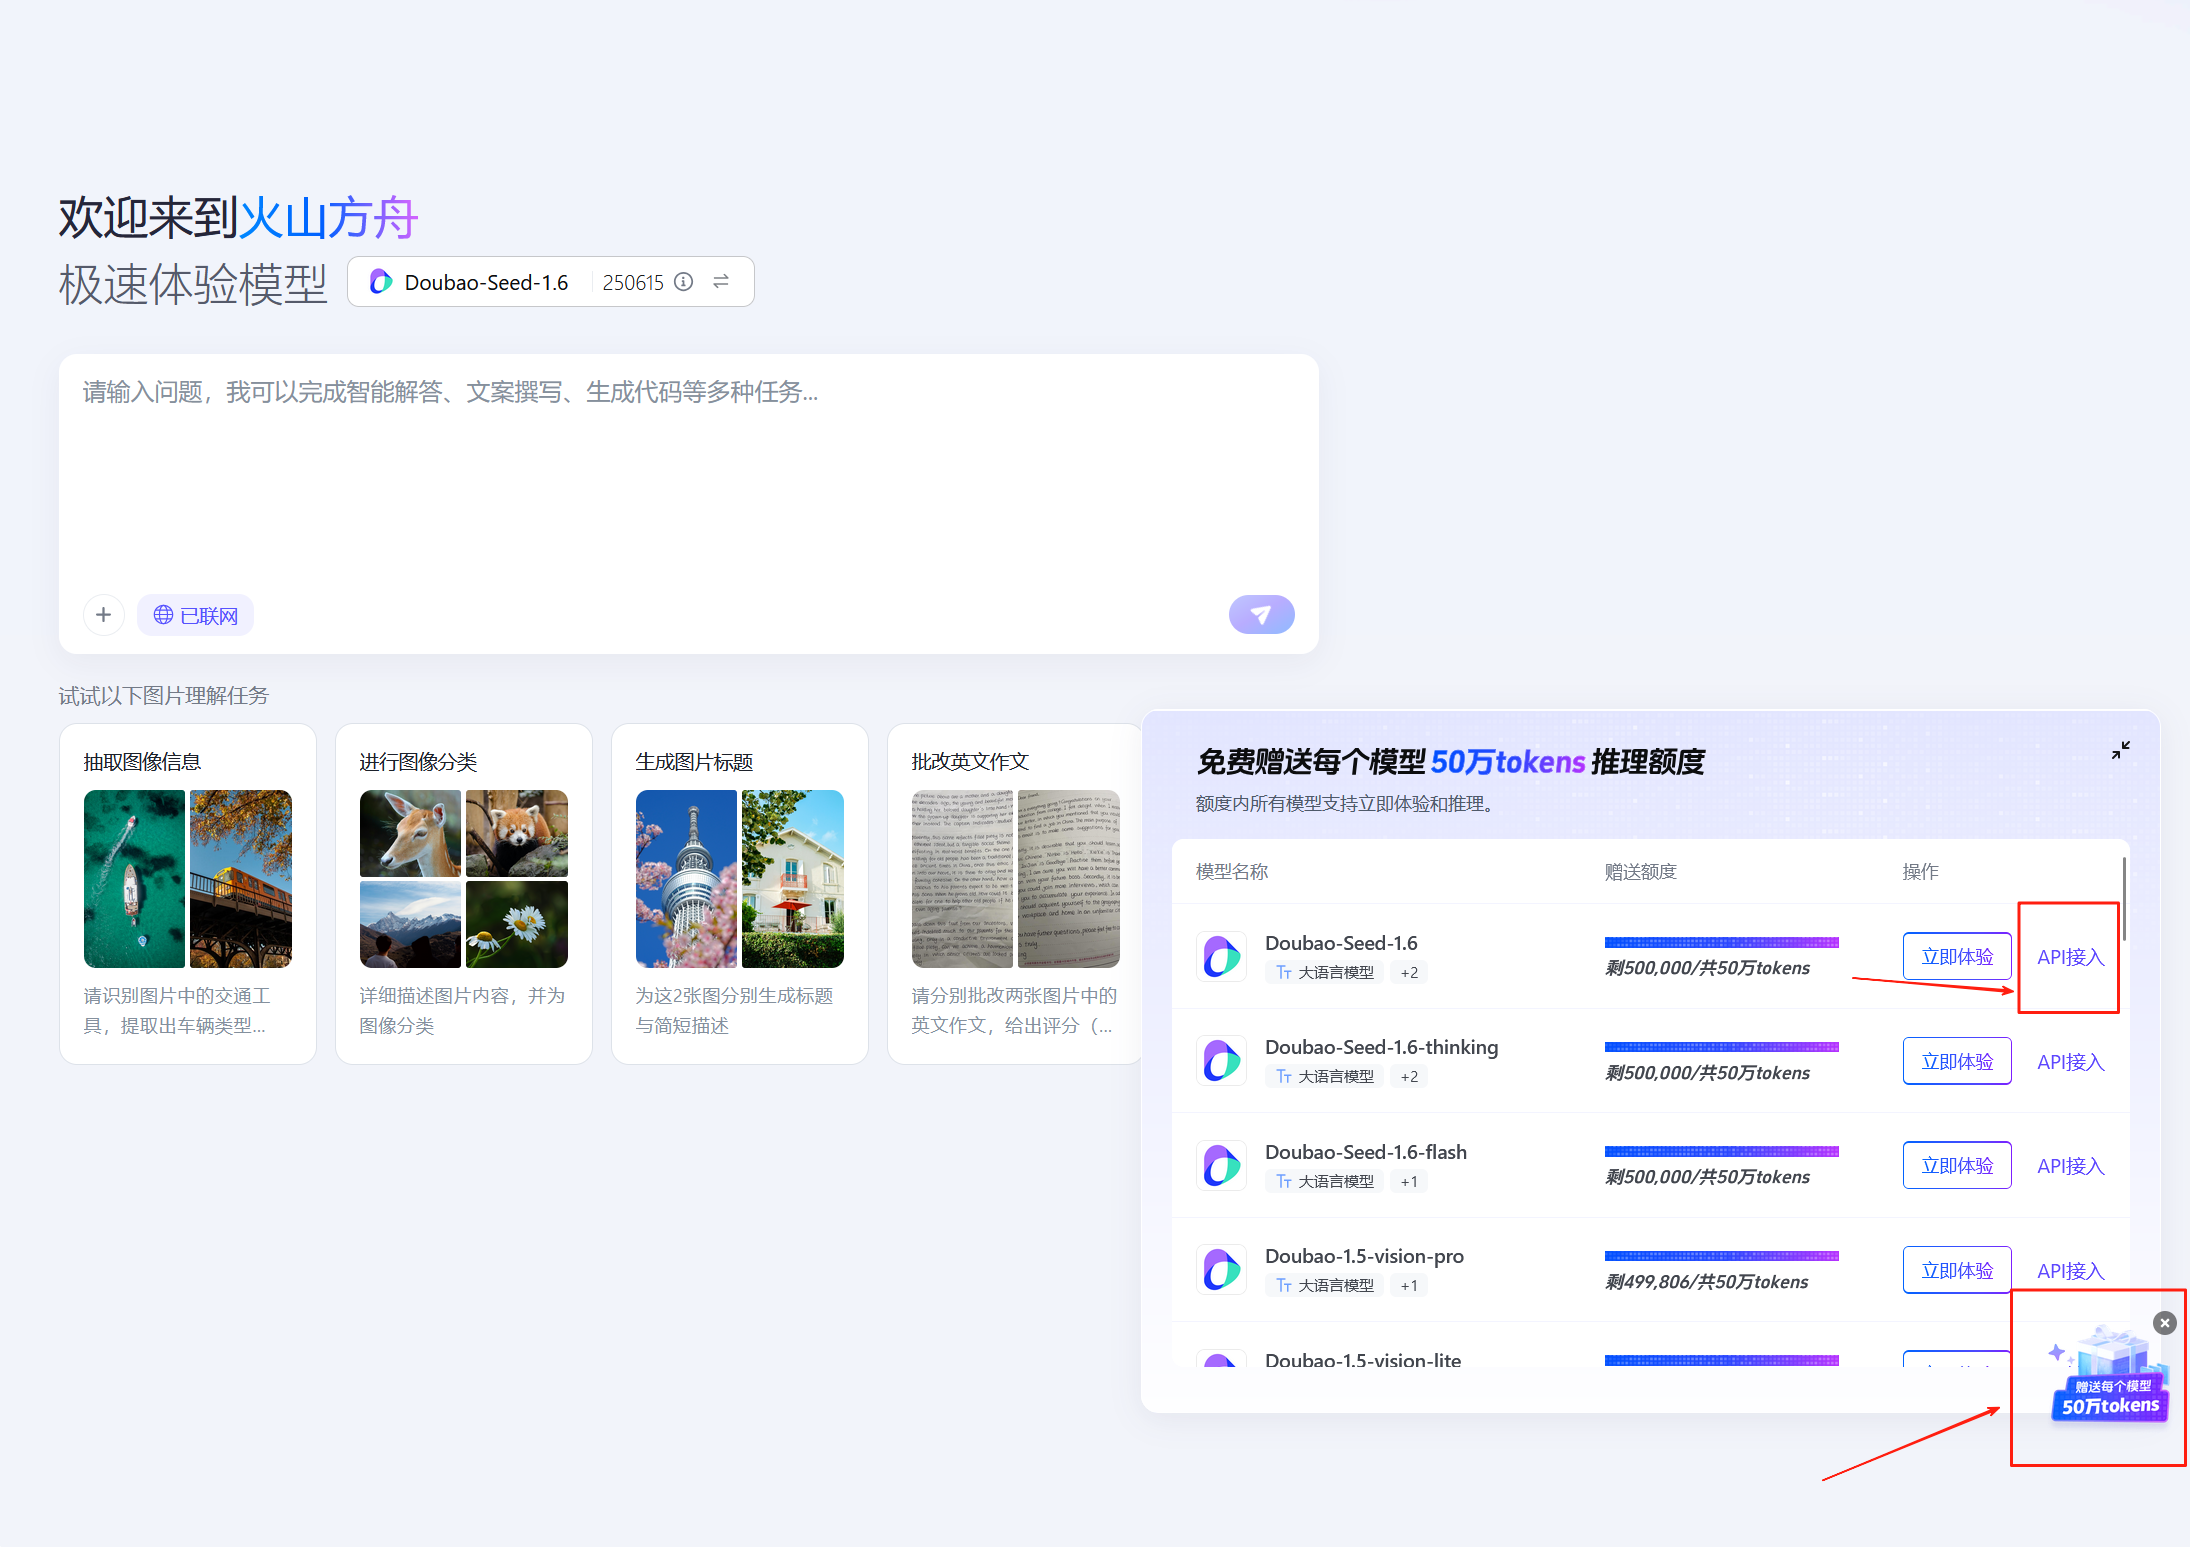Viewport: 2190px width, 1547px height.
Task: Click the 操作 column header
Action: tap(1920, 871)
